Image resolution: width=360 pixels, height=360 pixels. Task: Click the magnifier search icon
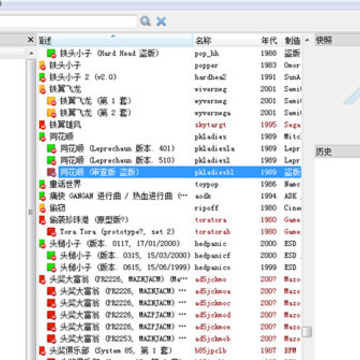click(145, 21)
